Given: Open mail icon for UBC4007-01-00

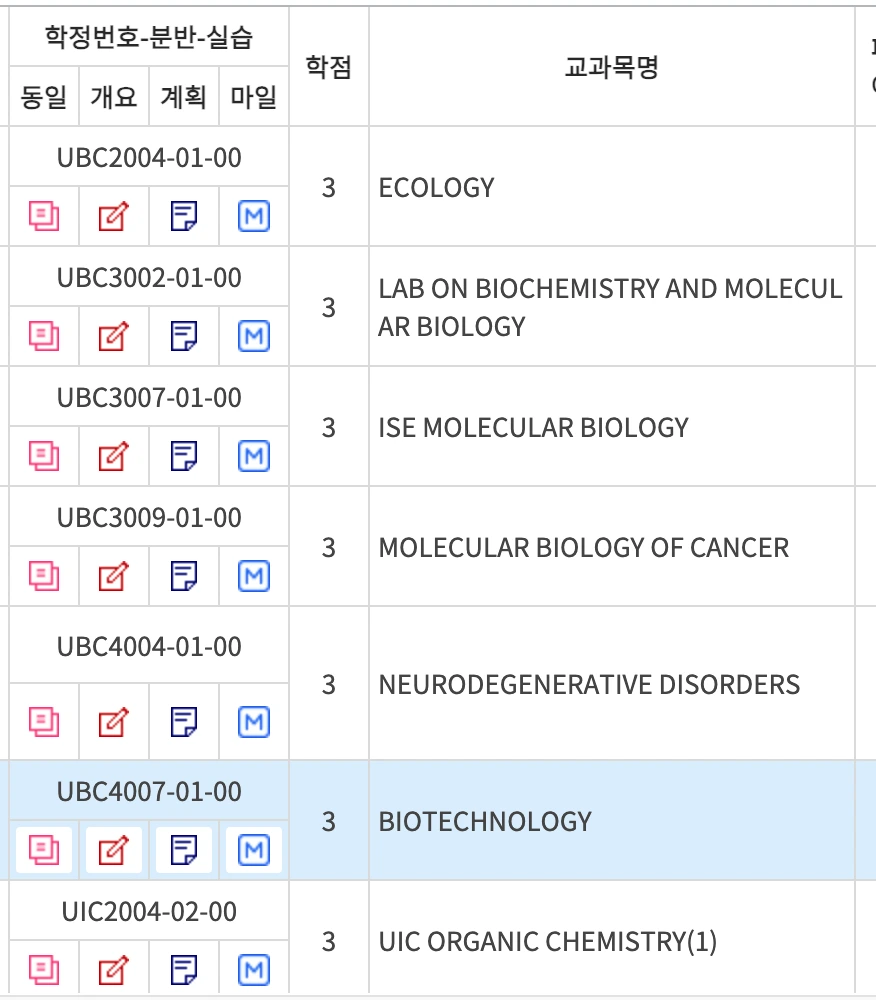Looking at the screenshot, I should click(254, 849).
